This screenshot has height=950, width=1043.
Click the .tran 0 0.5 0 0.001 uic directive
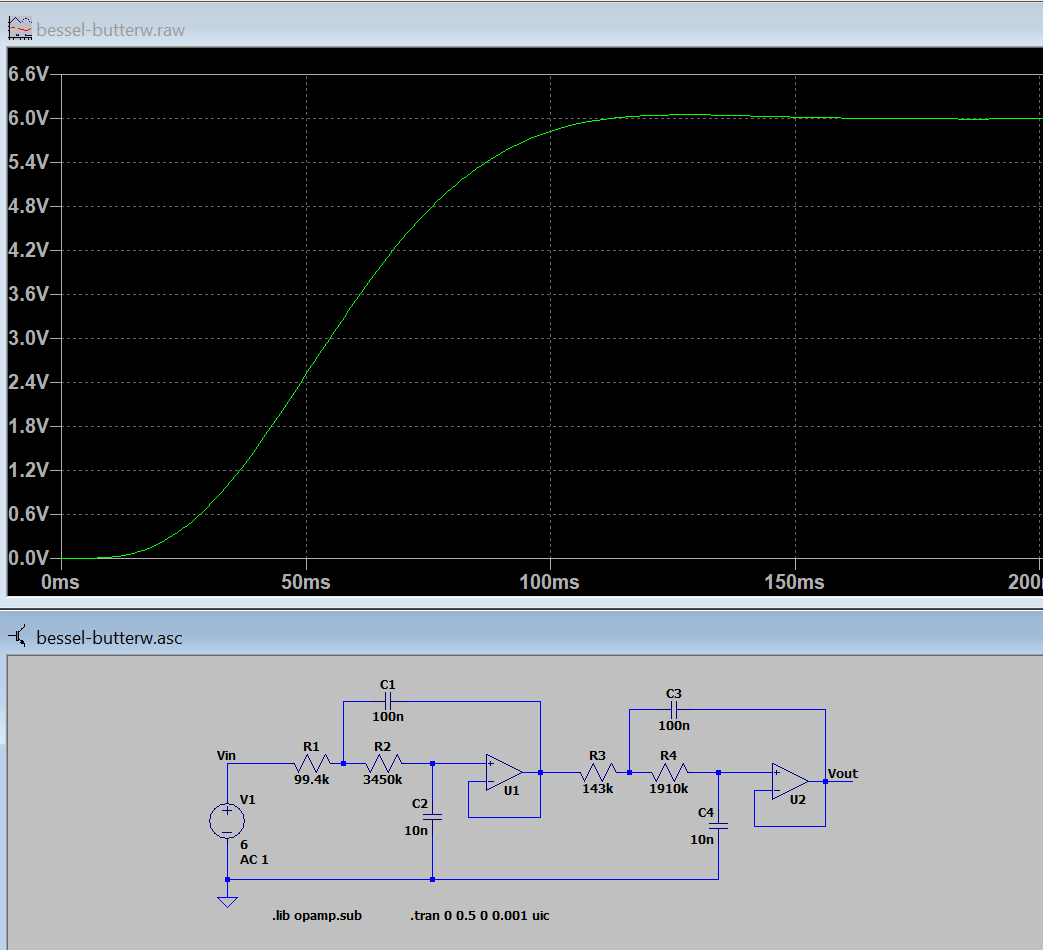(480, 915)
